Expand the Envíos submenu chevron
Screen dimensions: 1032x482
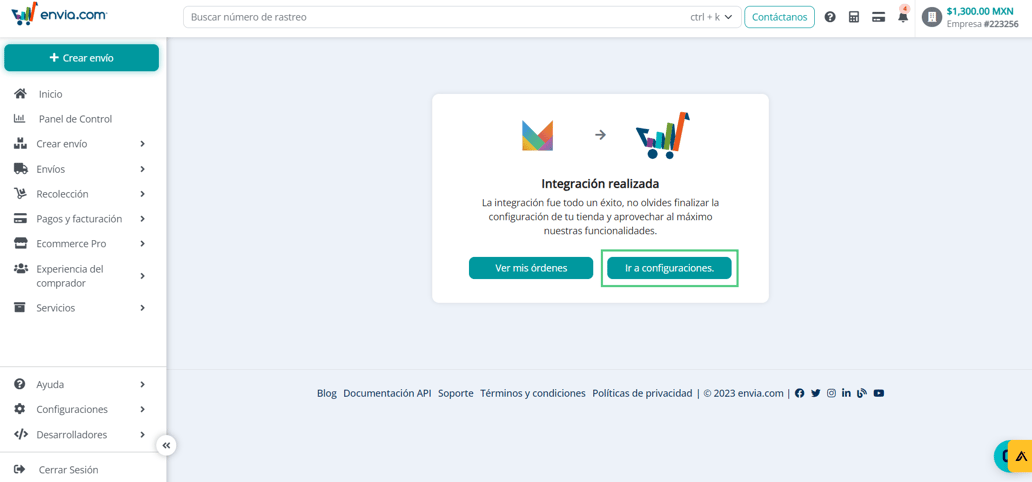pyautogui.click(x=142, y=169)
